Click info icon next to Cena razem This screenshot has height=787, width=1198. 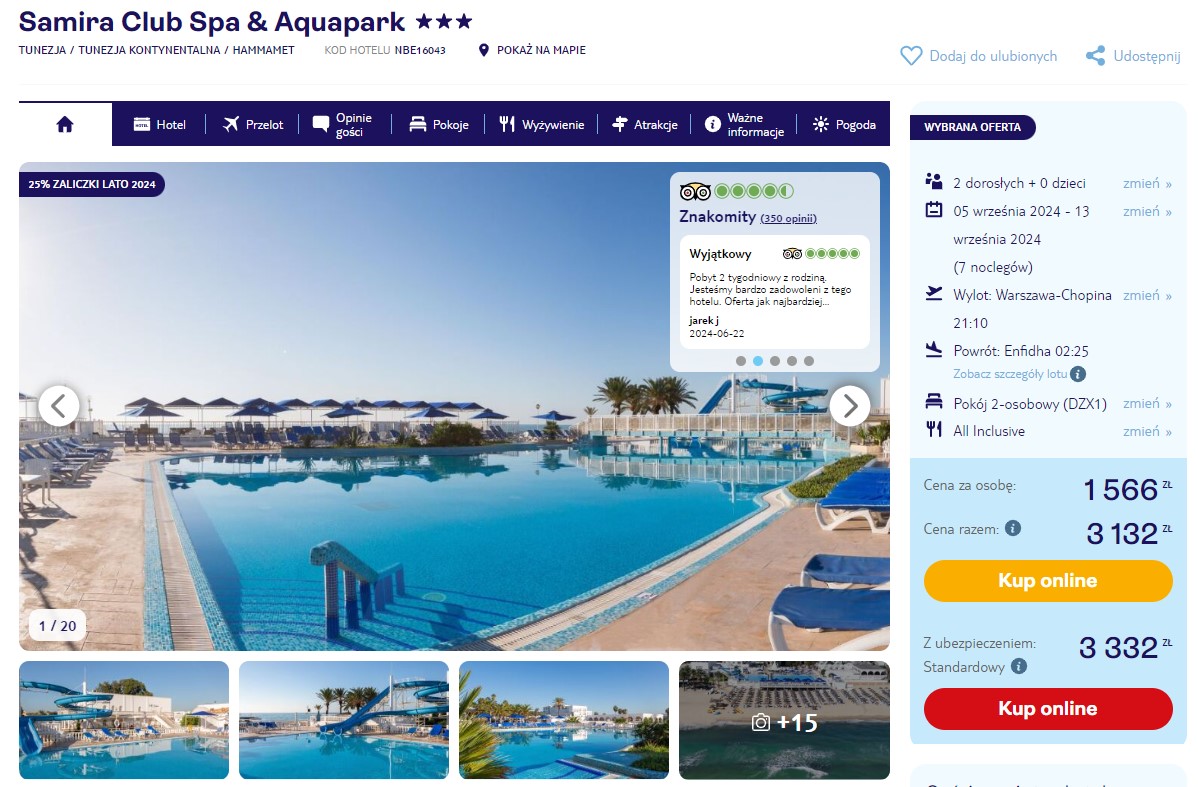[x=1013, y=528]
